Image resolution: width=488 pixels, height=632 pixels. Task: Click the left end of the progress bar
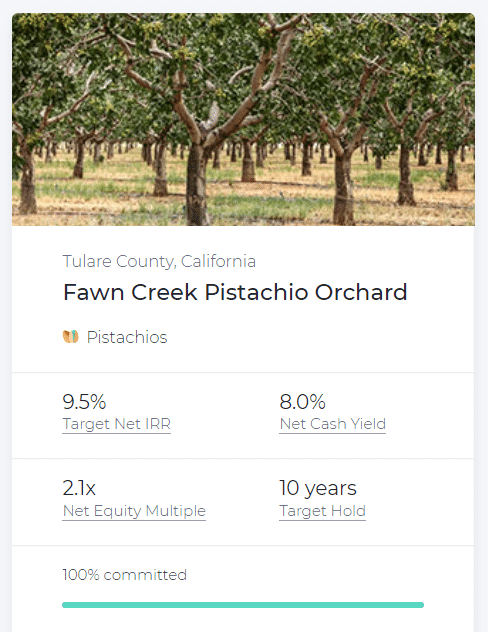pyautogui.click(x=65, y=605)
